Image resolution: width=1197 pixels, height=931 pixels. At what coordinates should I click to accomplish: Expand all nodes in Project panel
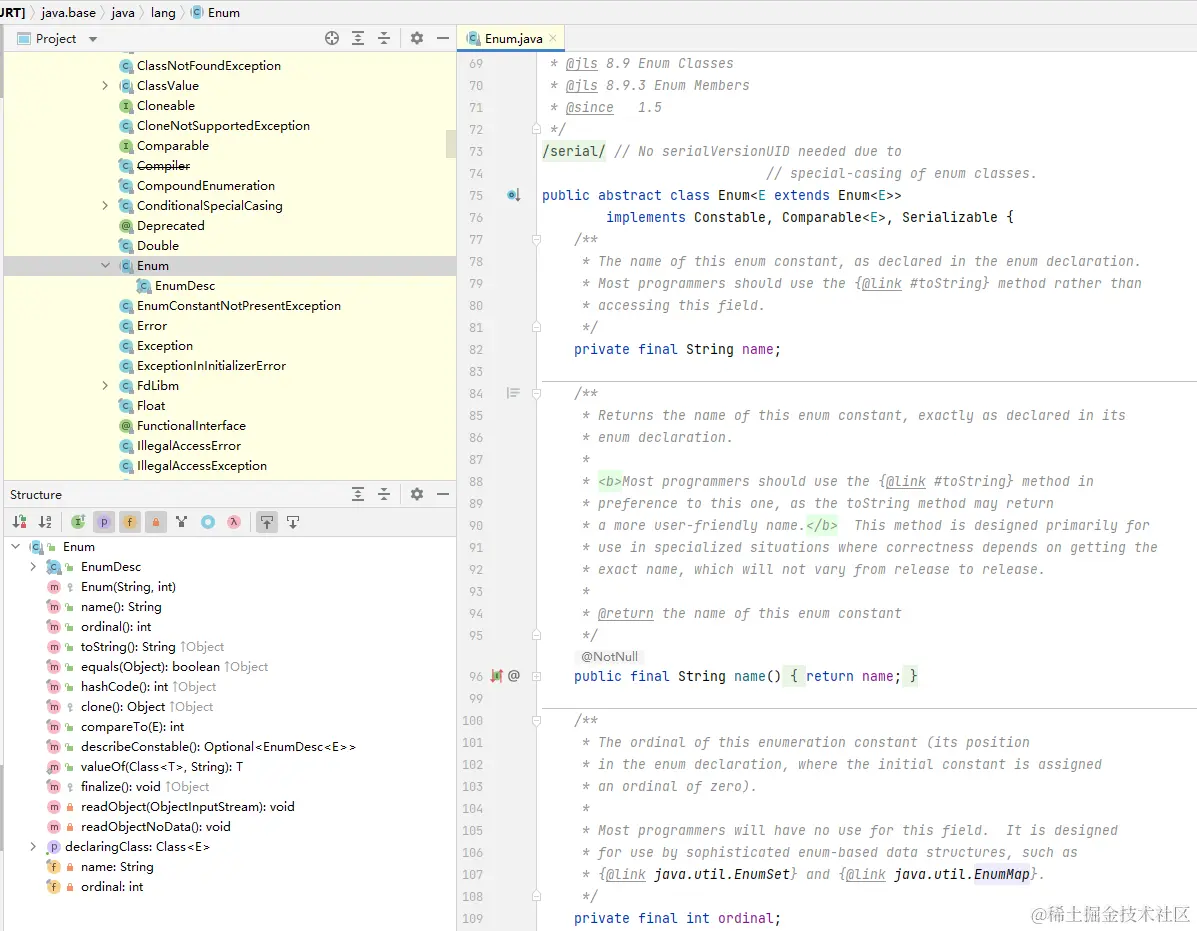(358, 38)
